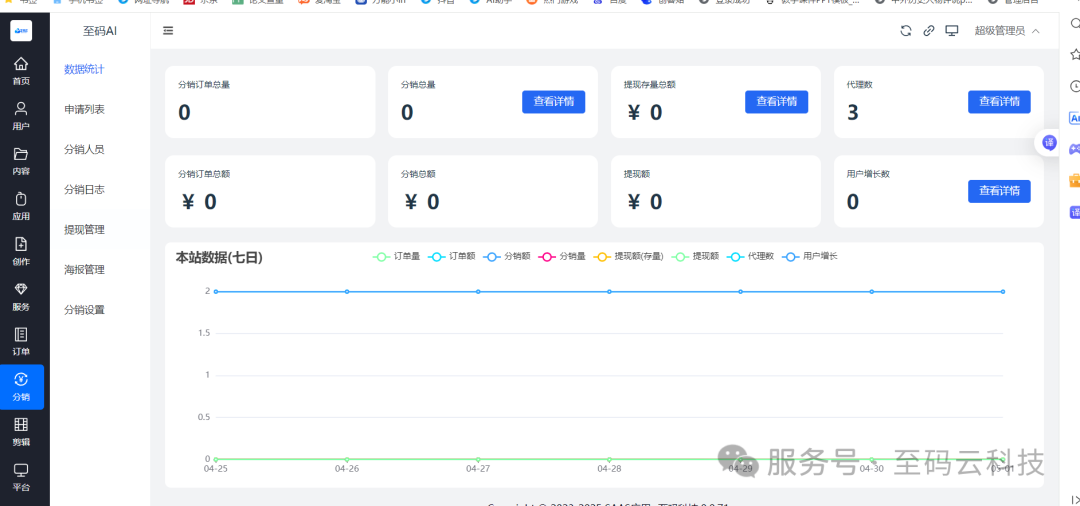Image resolution: width=1080 pixels, height=506 pixels.
Task: Select 提现管理 menu item
Action: tap(84, 229)
